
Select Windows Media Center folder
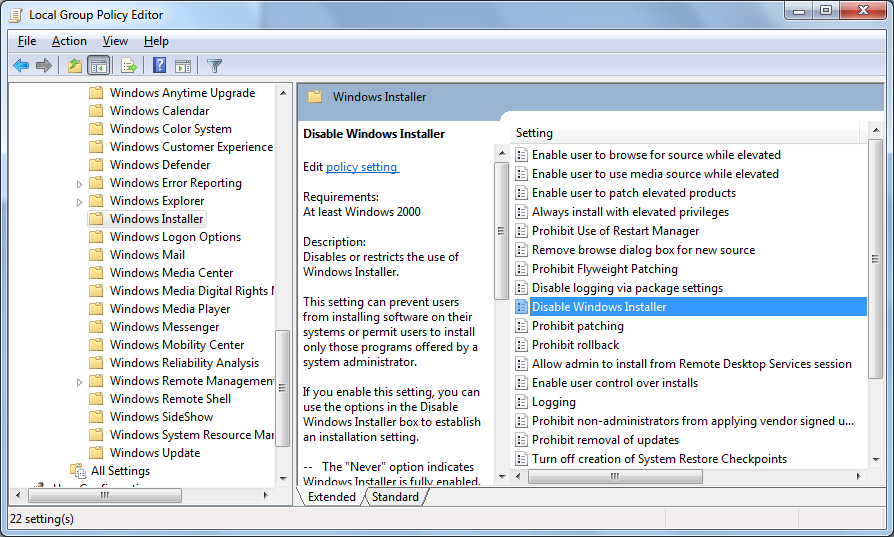click(x=172, y=273)
